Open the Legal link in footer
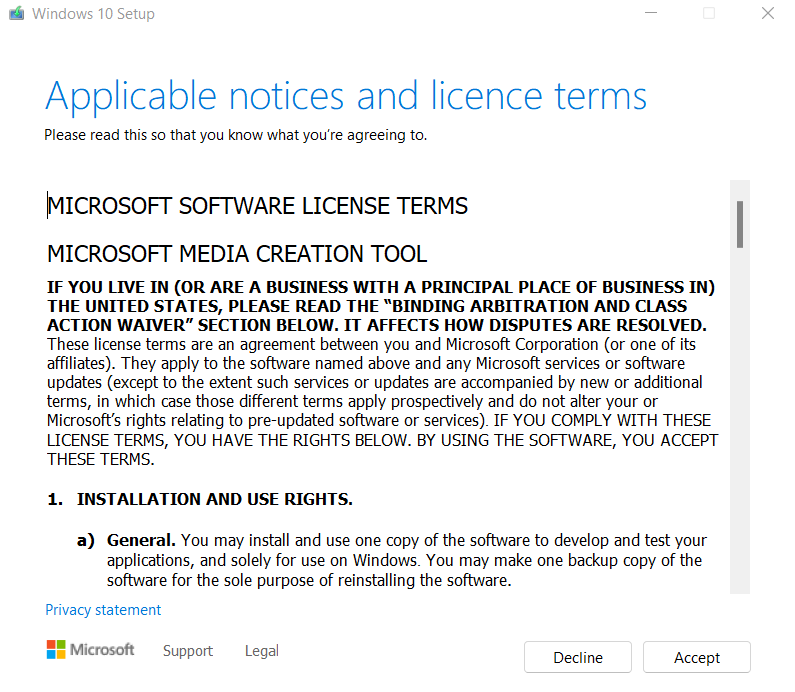 coord(262,651)
